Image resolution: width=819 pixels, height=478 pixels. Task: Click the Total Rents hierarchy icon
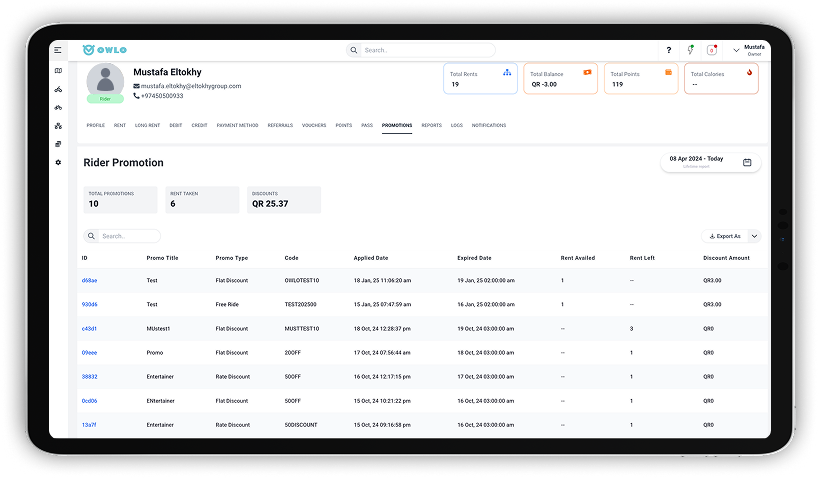[x=507, y=73]
